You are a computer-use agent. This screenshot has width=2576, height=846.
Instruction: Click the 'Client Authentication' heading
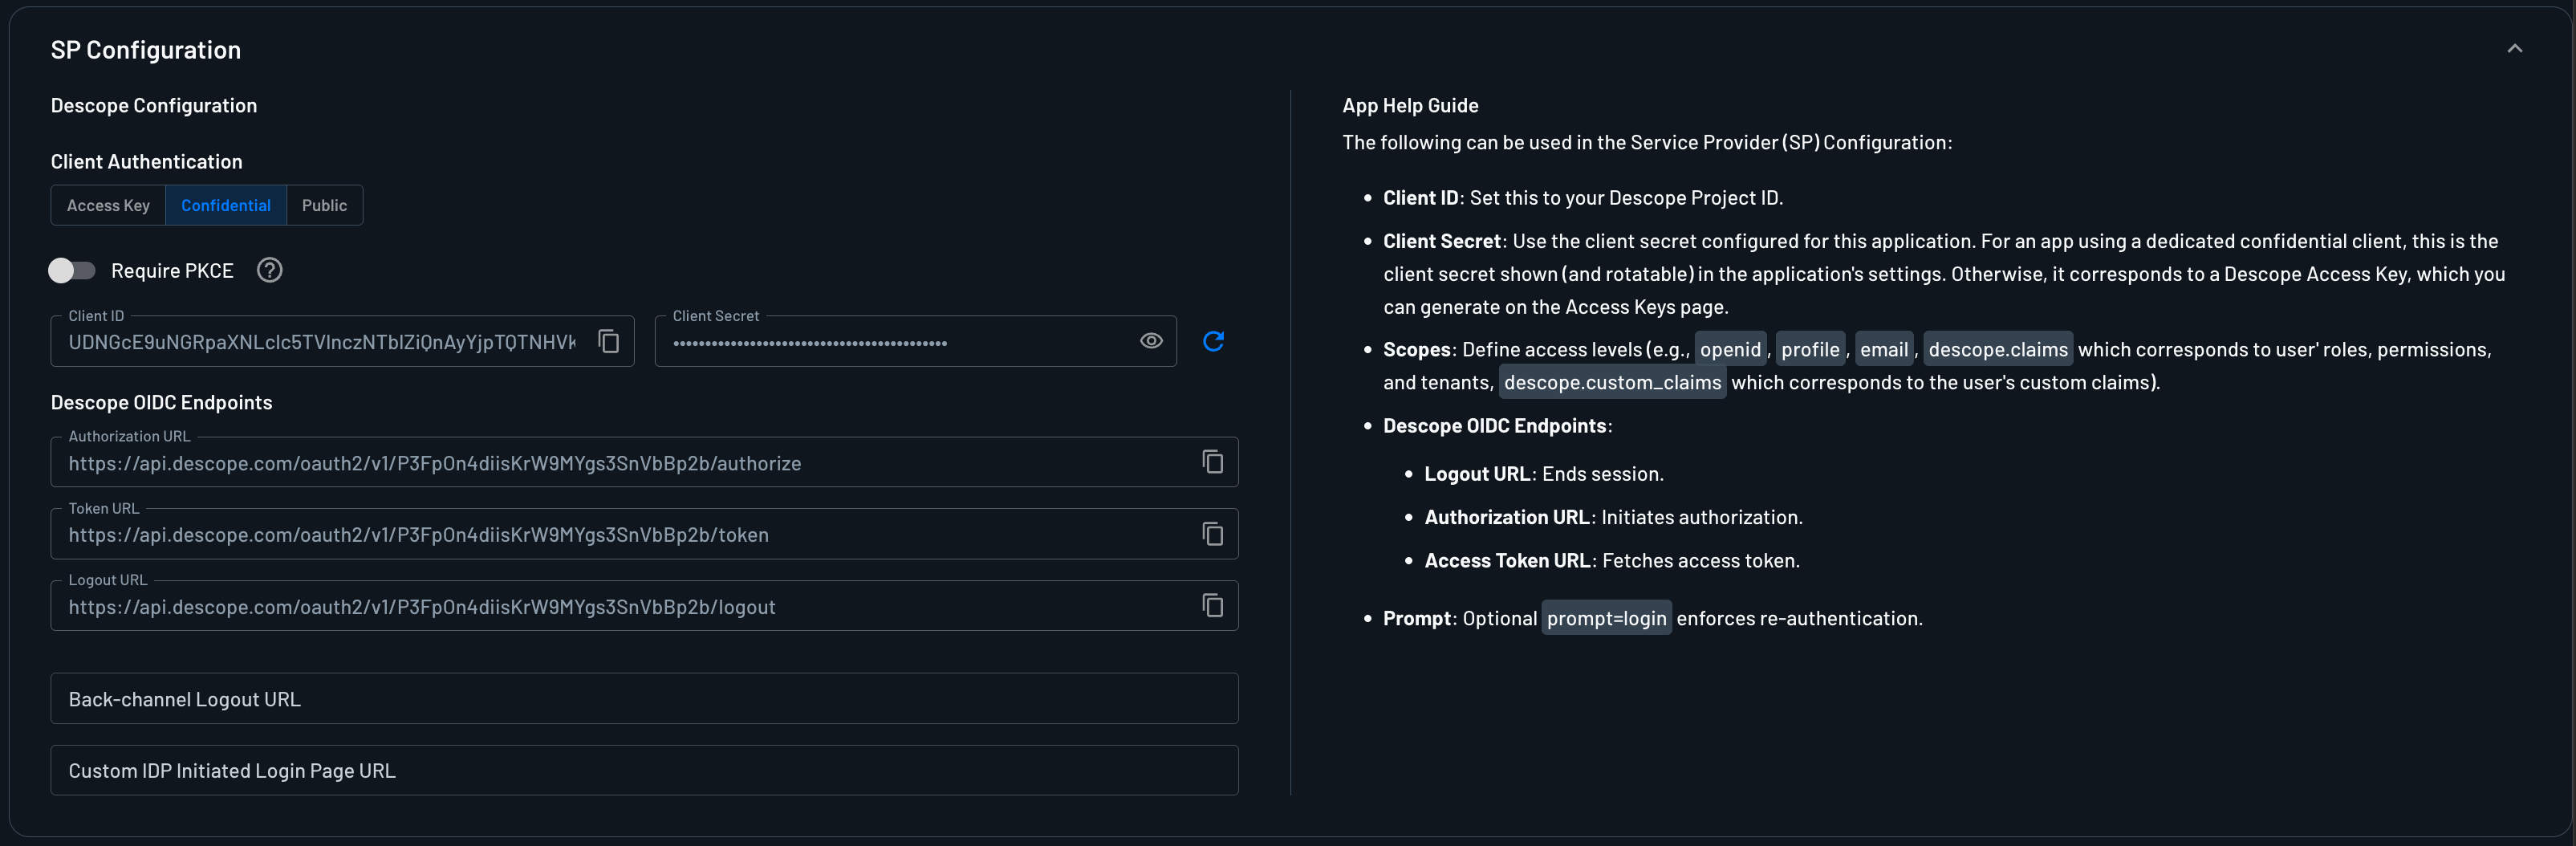tap(146, 161)
